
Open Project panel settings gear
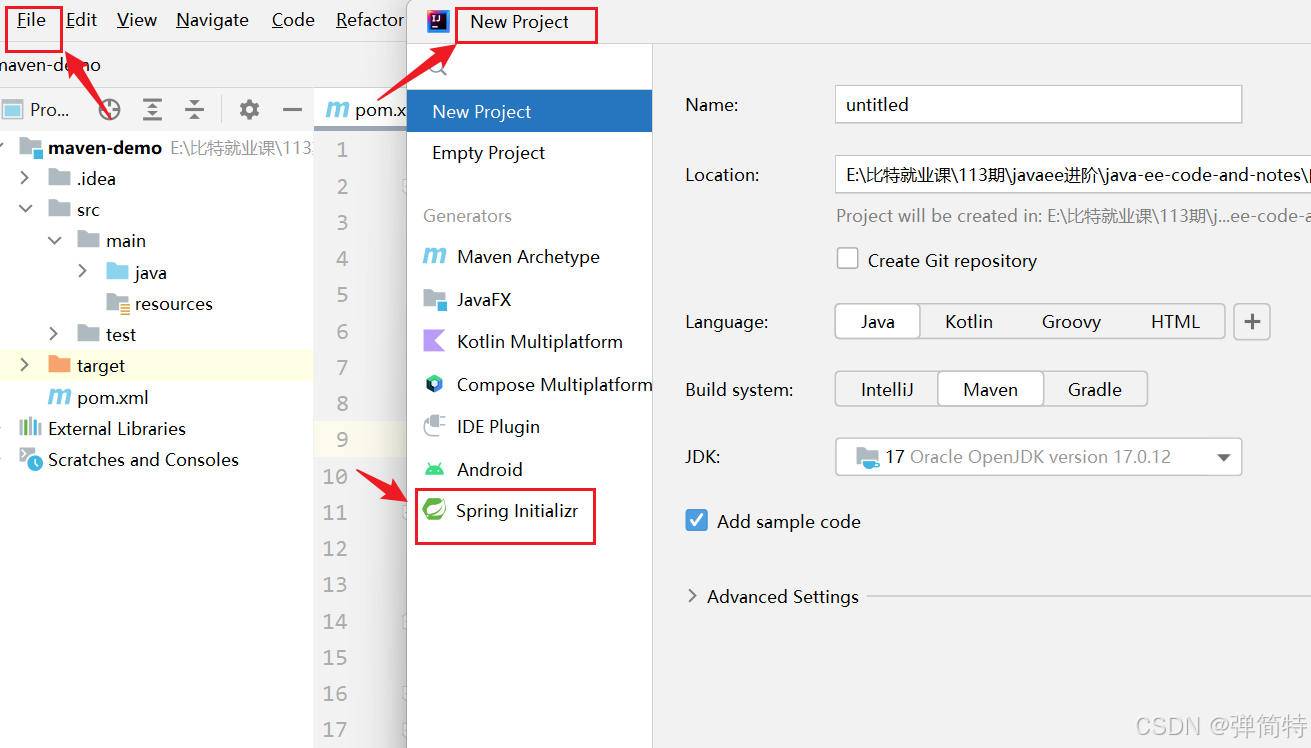click(249, 109)
